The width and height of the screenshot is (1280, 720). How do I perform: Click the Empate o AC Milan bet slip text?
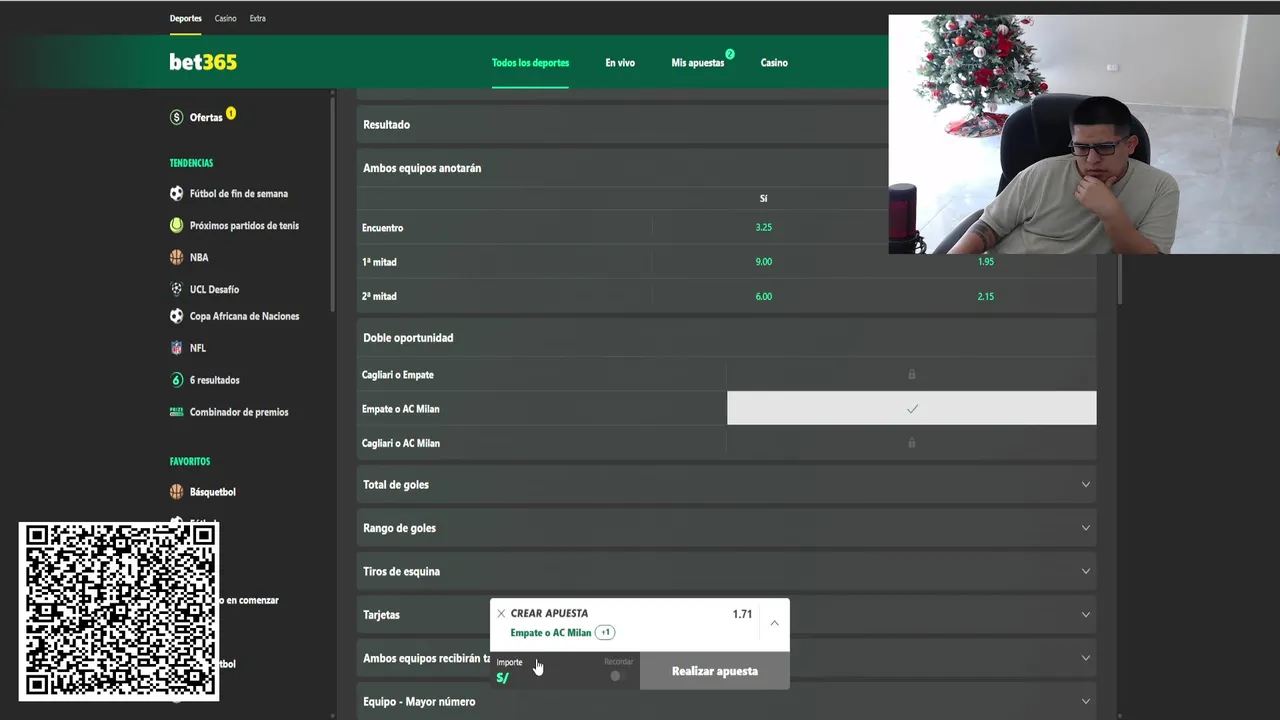550,632
